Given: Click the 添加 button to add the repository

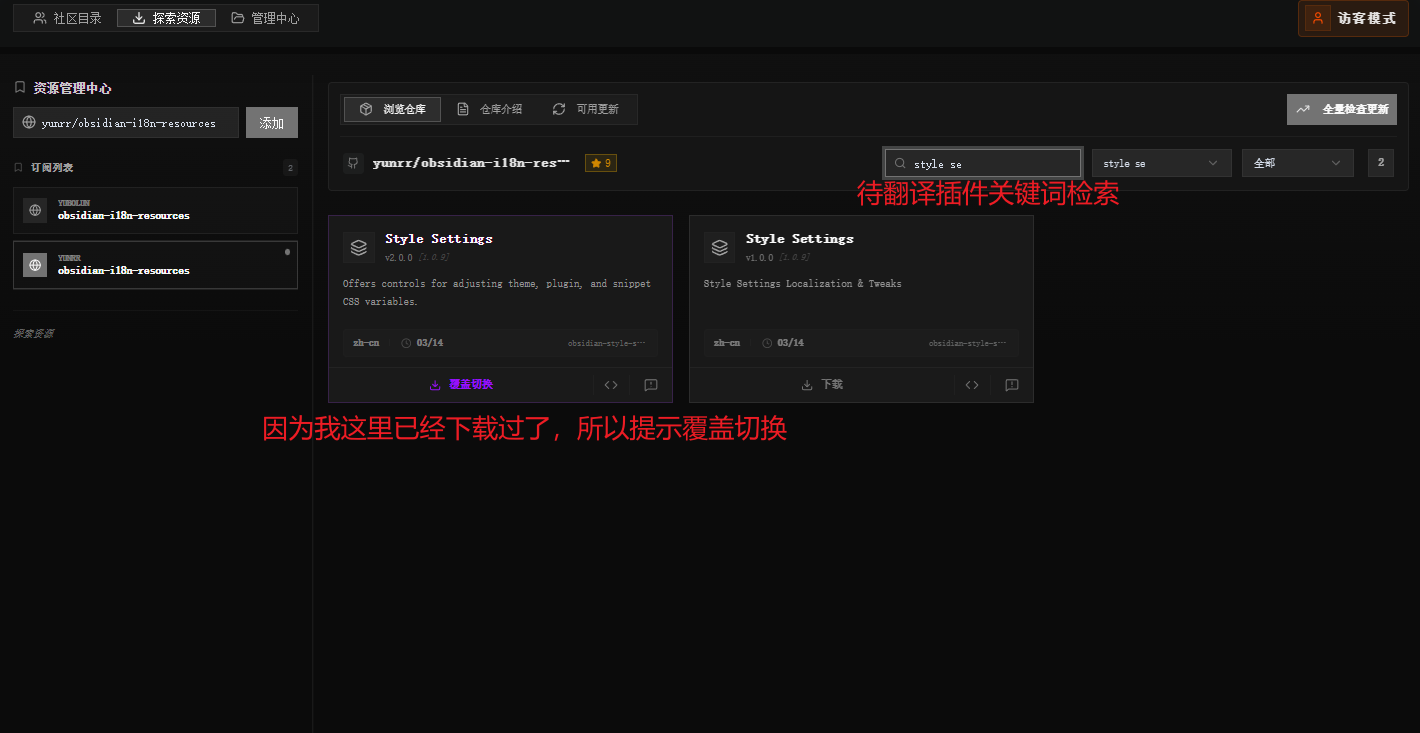Looking at the screenshot, I should [x=271, y=122].
